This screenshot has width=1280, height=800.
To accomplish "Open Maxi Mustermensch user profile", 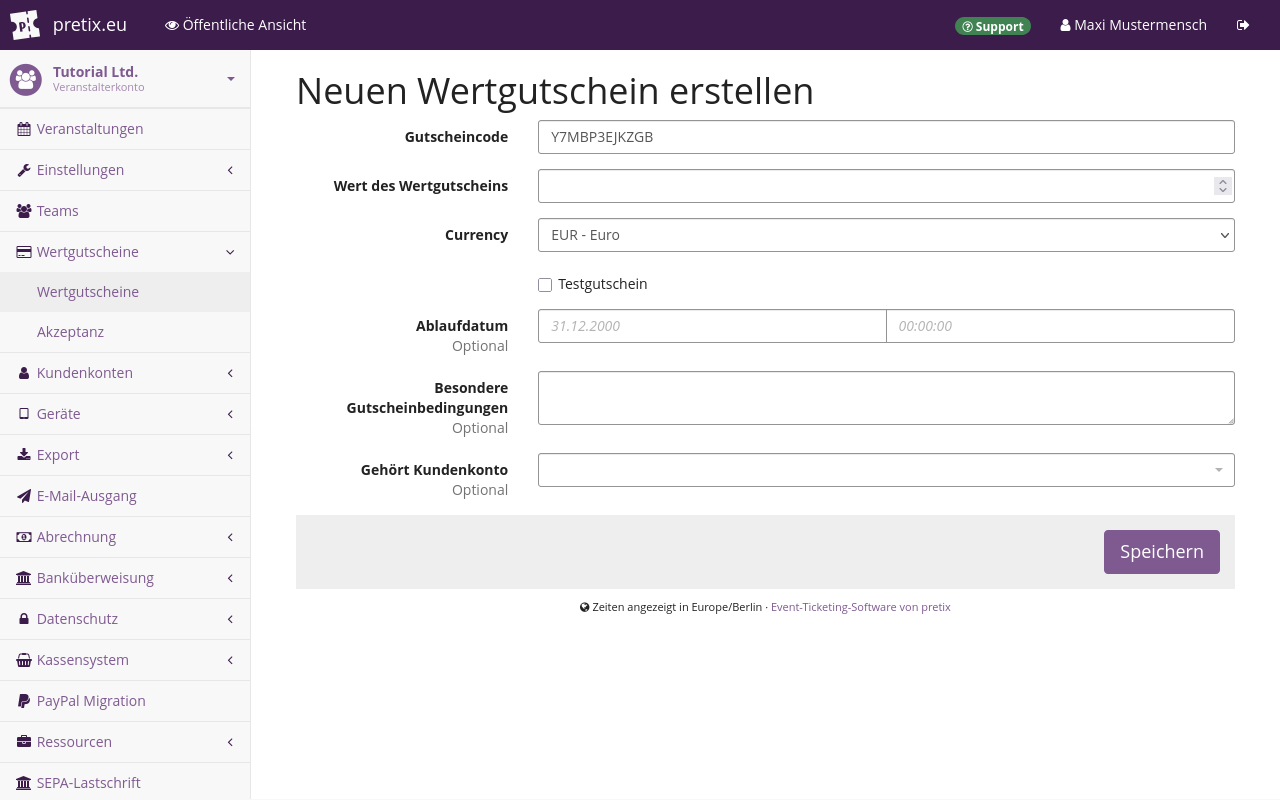I will click(1134, 25).
